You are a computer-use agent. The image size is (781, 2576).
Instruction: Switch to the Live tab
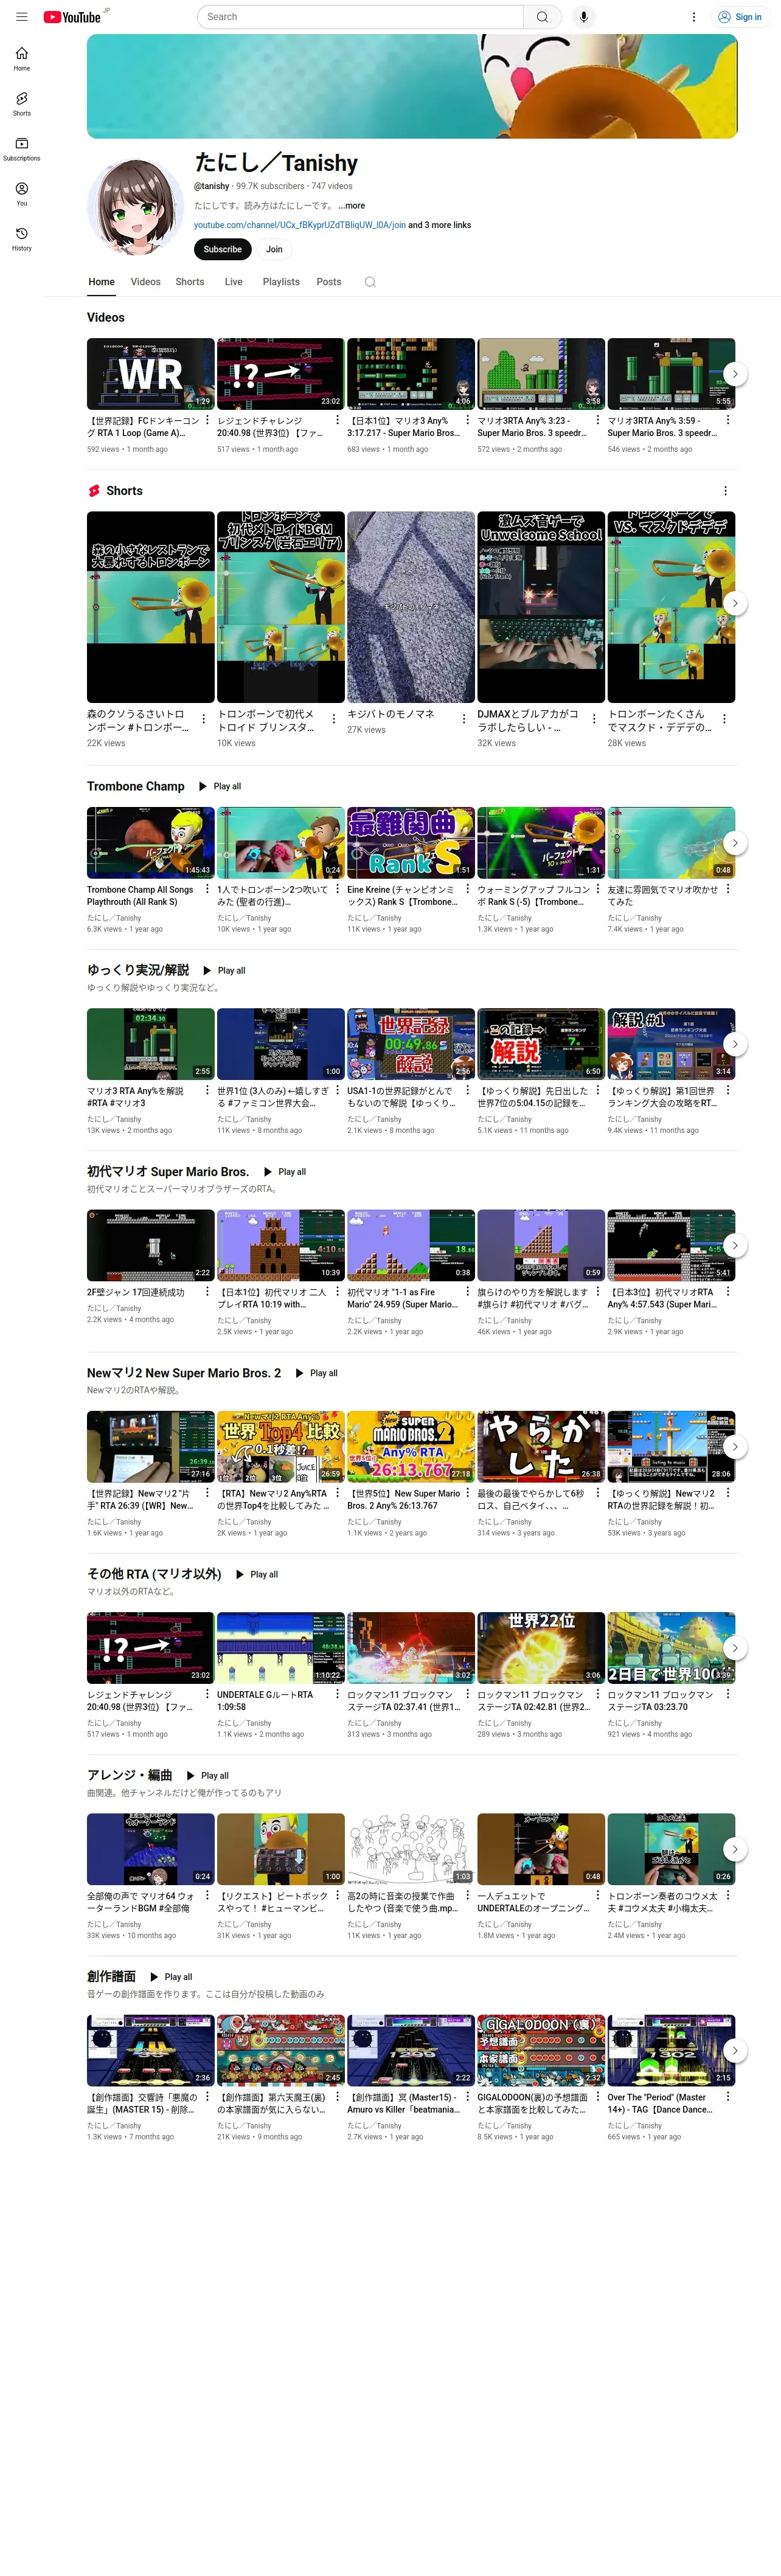click(x=233, y=282)
